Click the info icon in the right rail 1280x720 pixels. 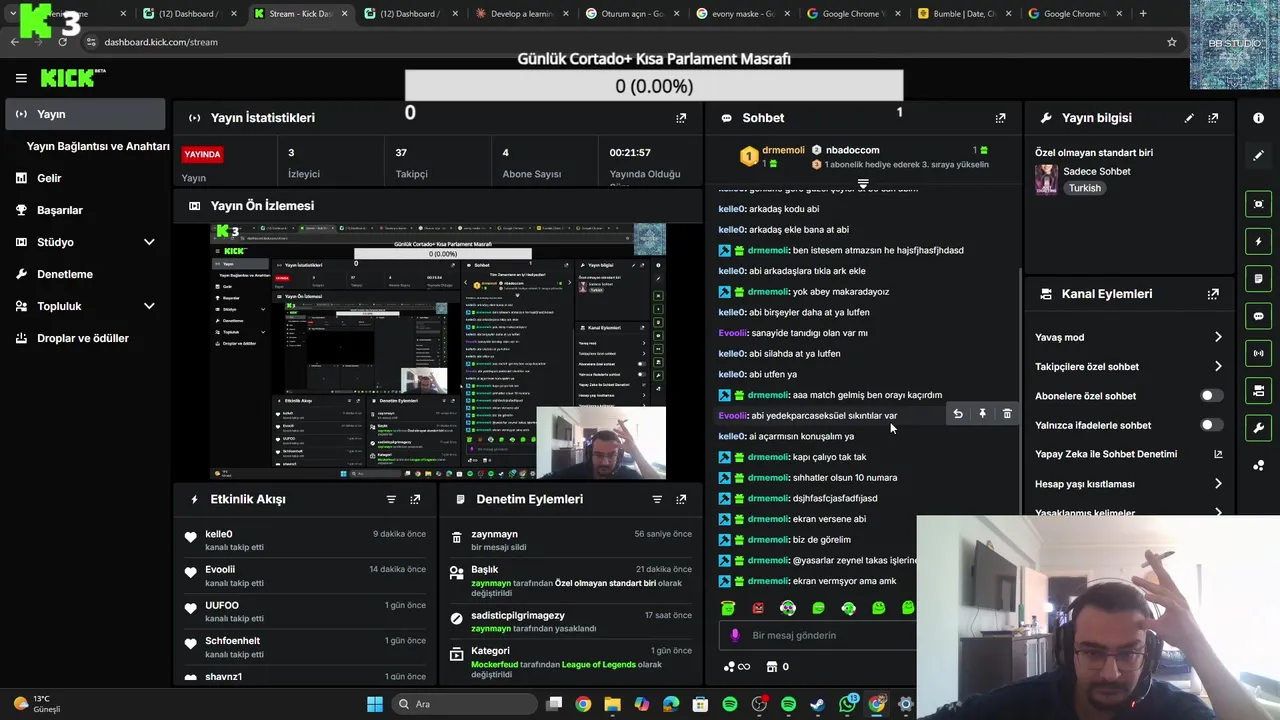[x=1258, y=118]
